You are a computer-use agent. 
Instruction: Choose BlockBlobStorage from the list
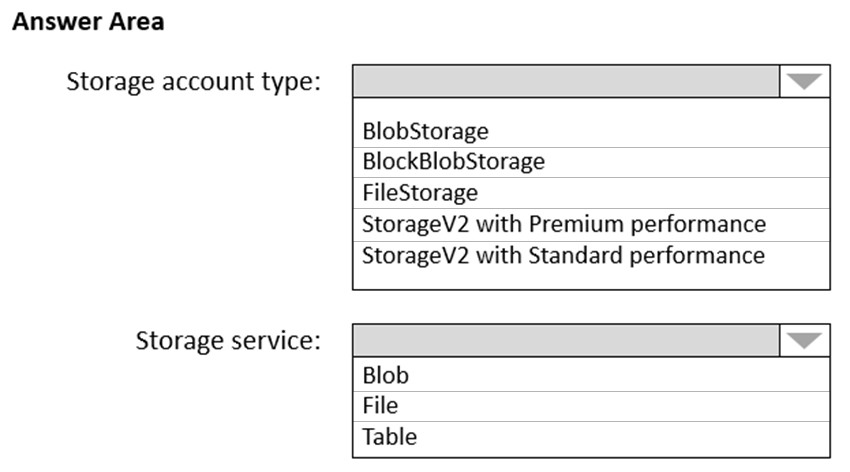(x=591, y=162)
